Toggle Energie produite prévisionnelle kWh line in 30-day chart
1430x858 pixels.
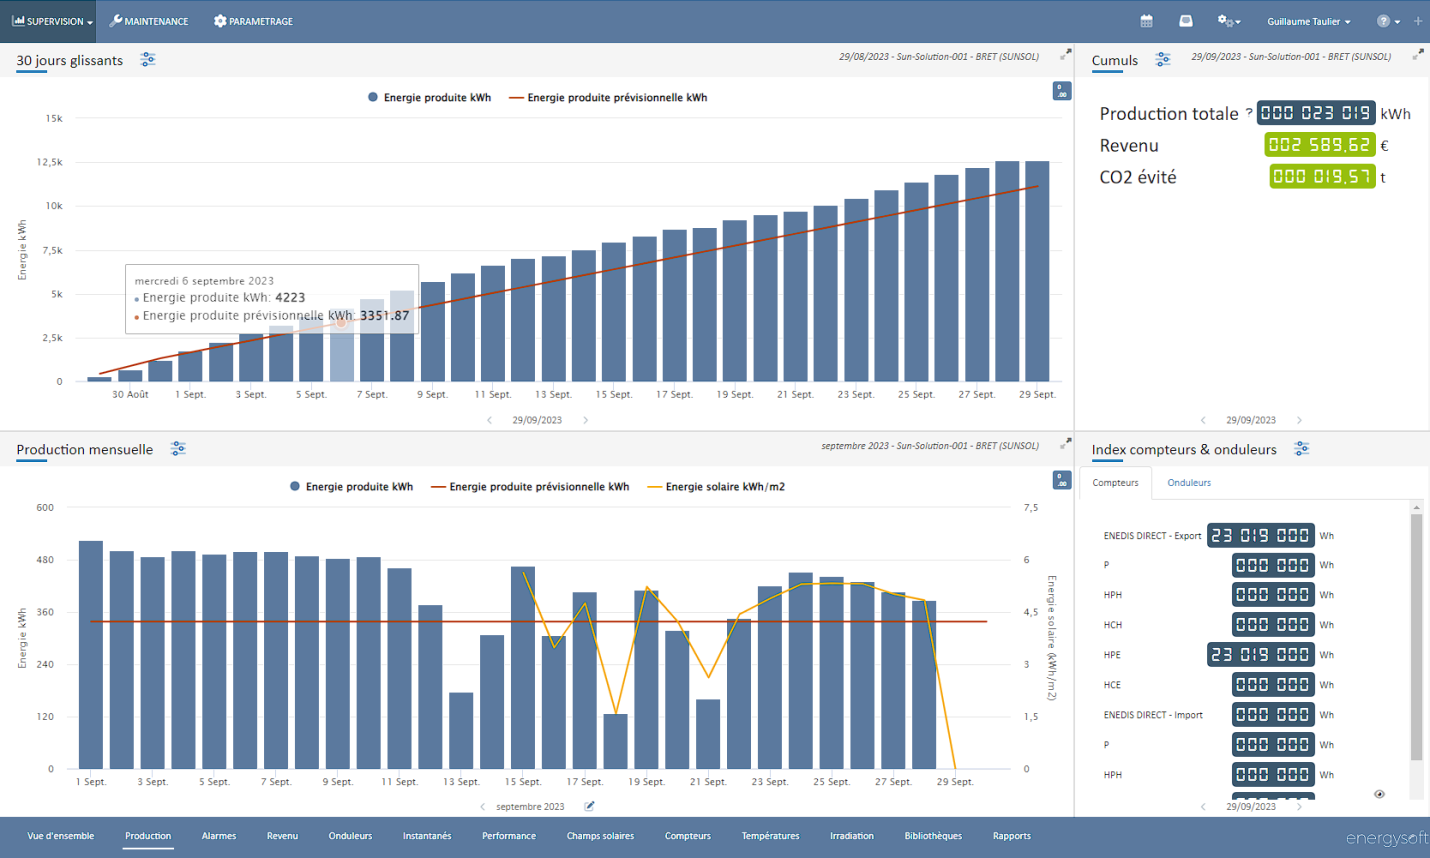pyautogui.click(x=608, y=98)
